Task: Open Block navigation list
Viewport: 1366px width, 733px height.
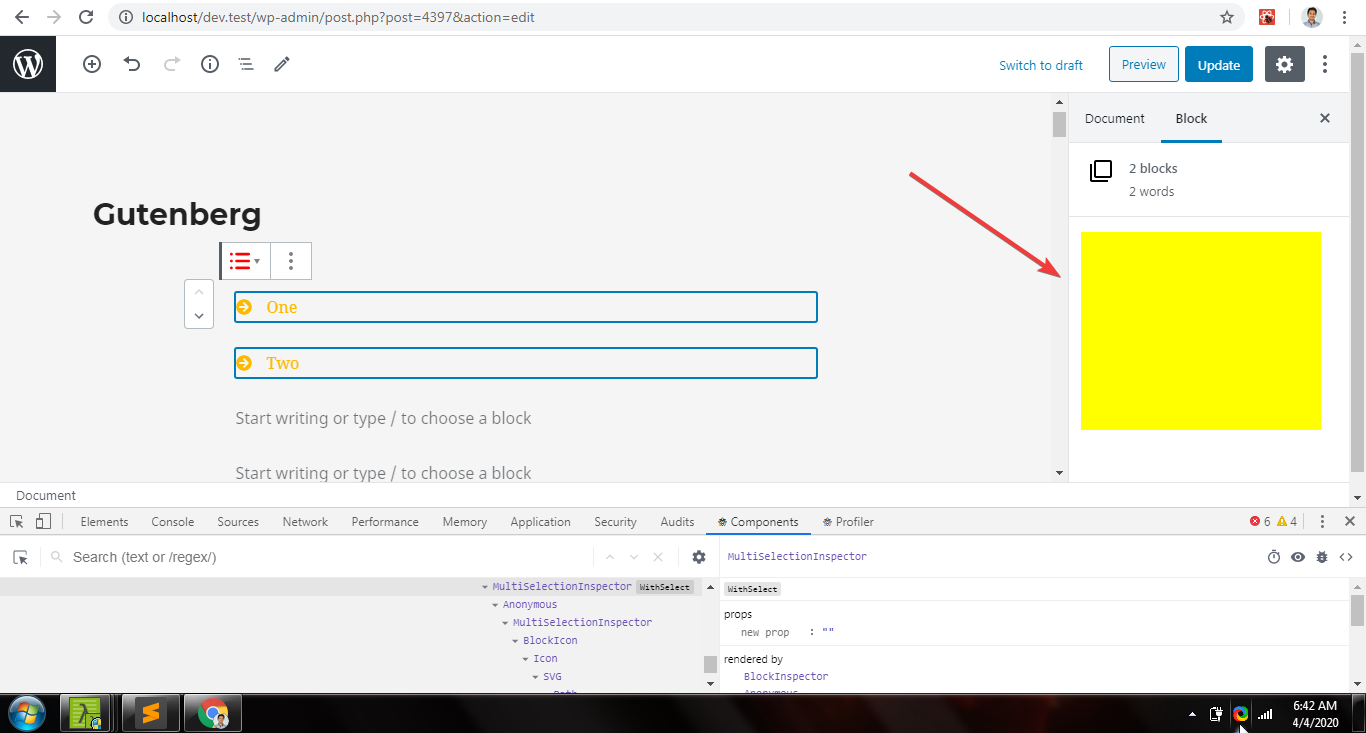Action: tap(246, 64)
